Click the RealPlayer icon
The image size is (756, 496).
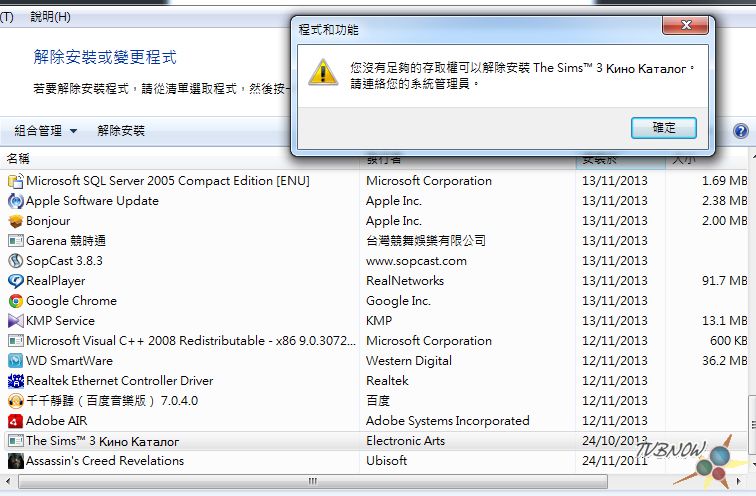click(15, 281)
